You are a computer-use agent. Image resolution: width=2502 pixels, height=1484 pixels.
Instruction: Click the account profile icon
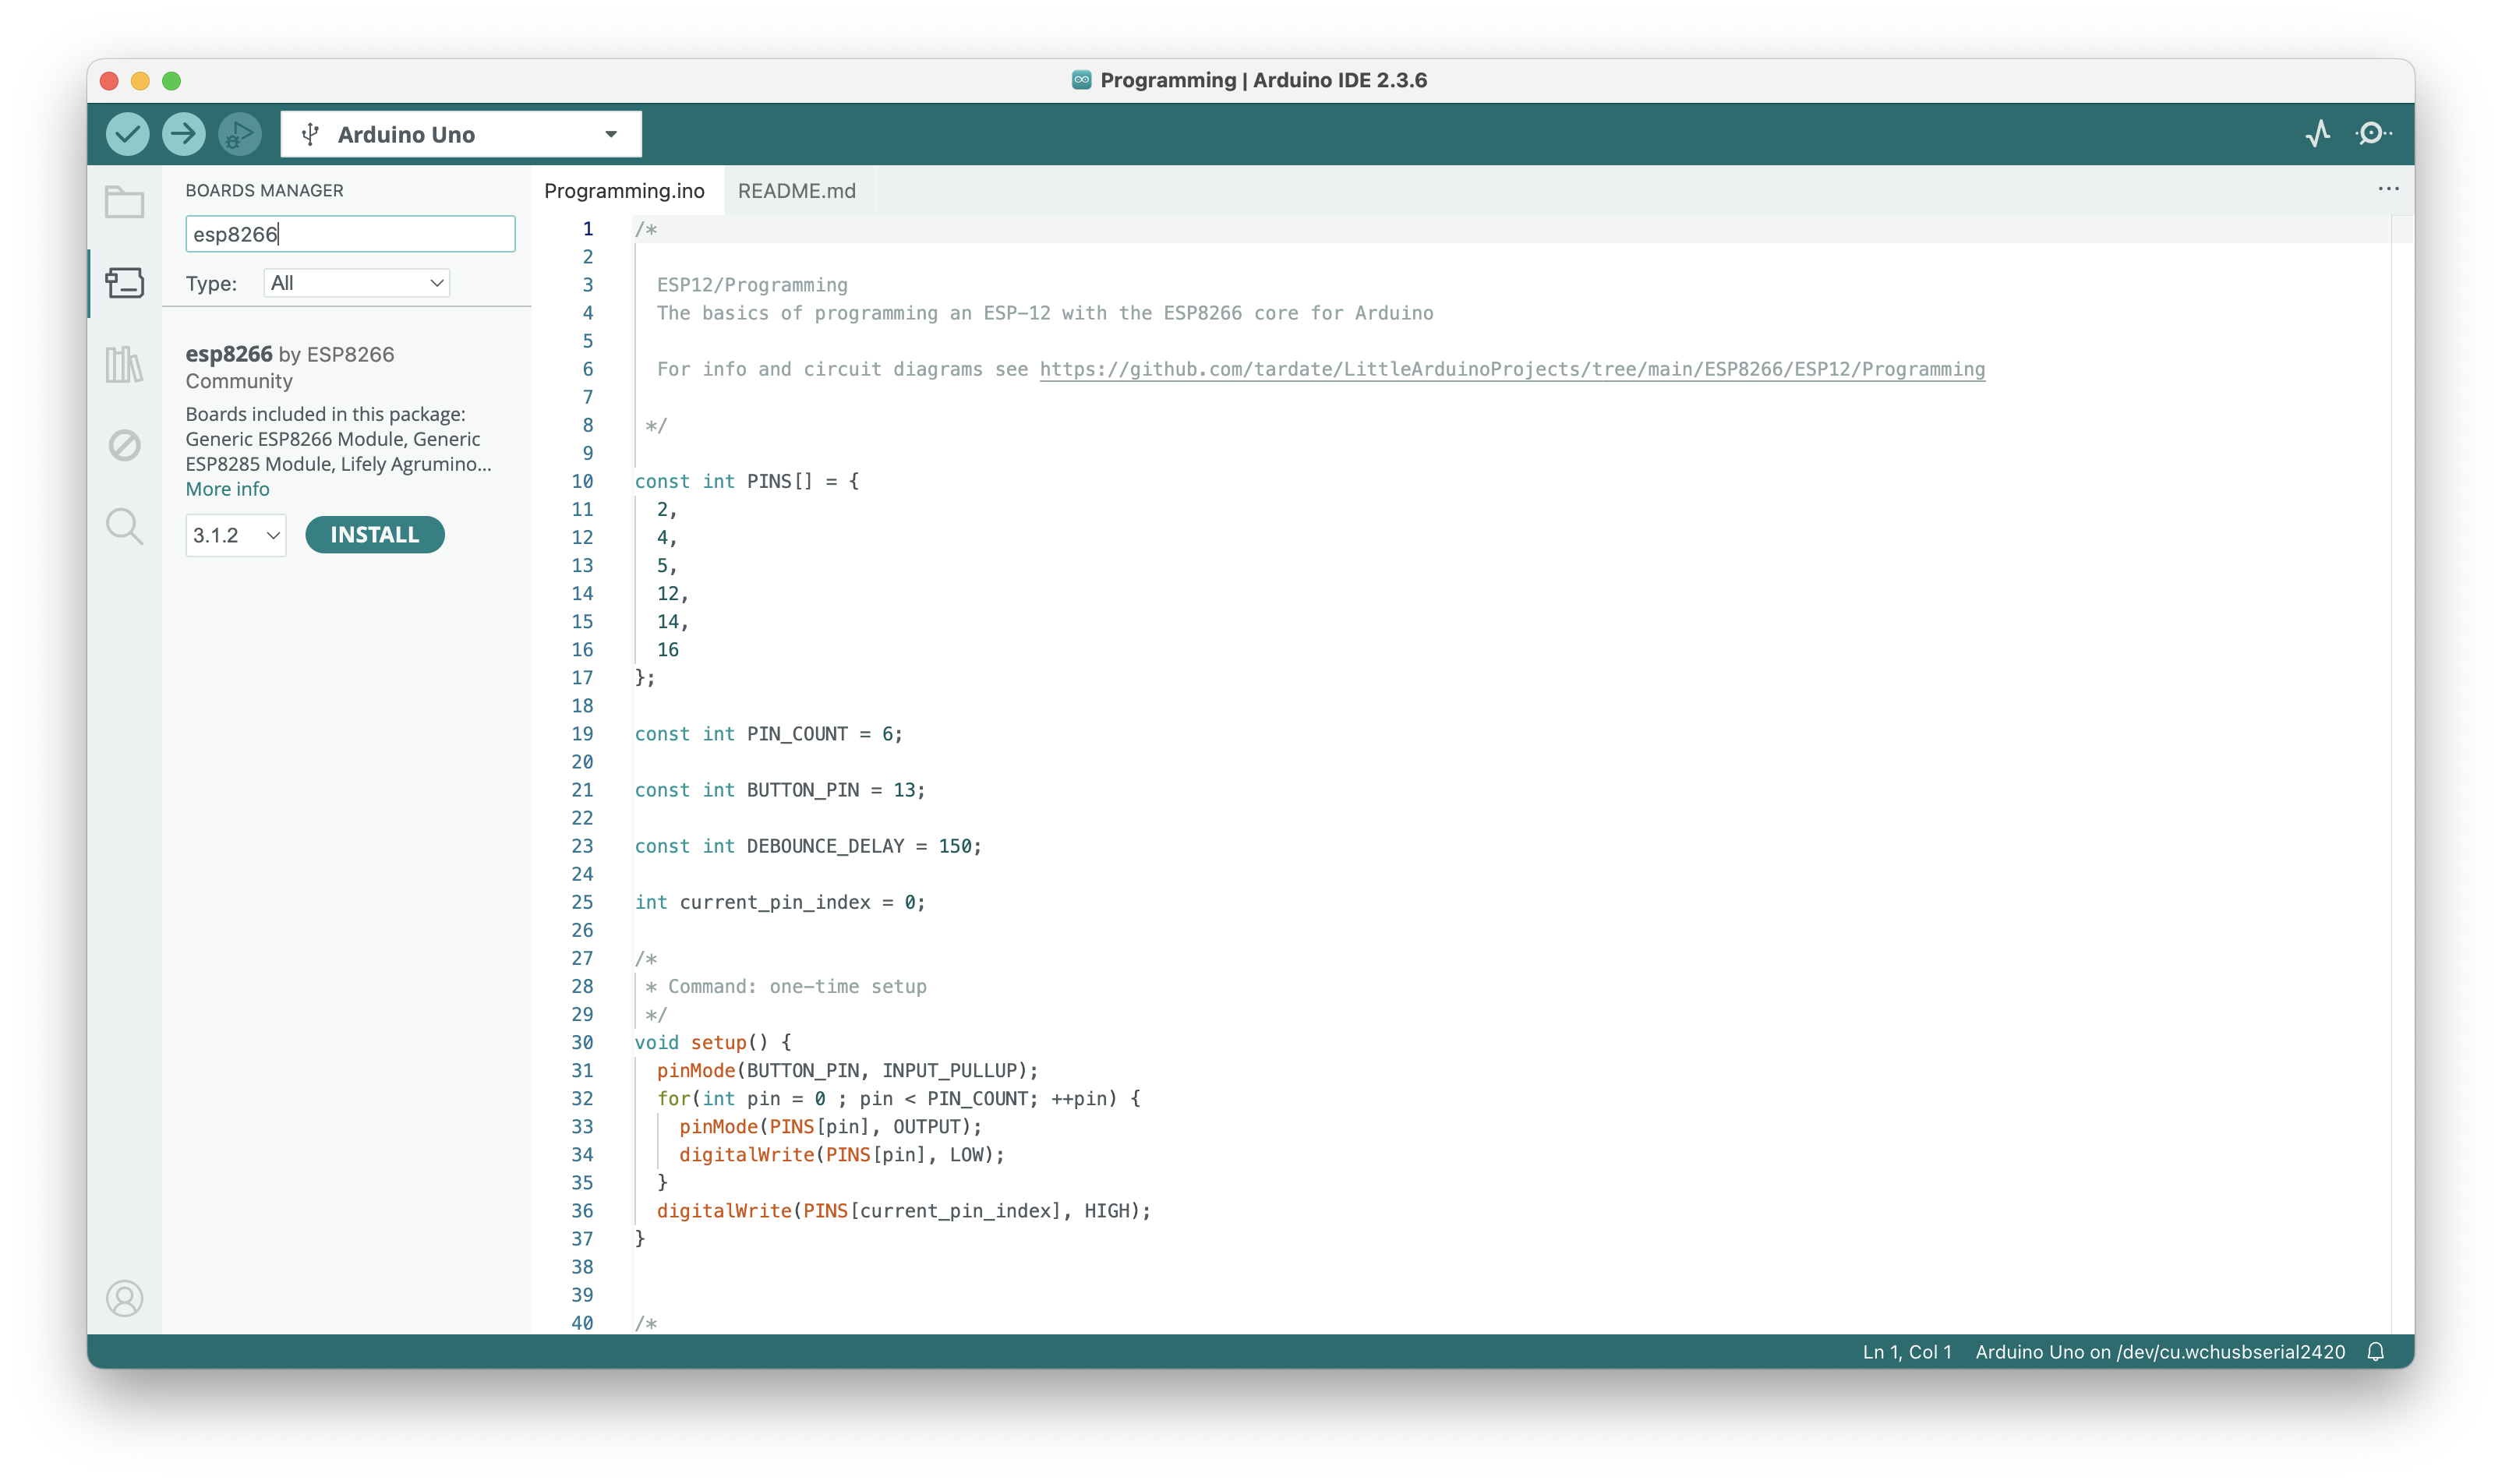point(125,1298)
